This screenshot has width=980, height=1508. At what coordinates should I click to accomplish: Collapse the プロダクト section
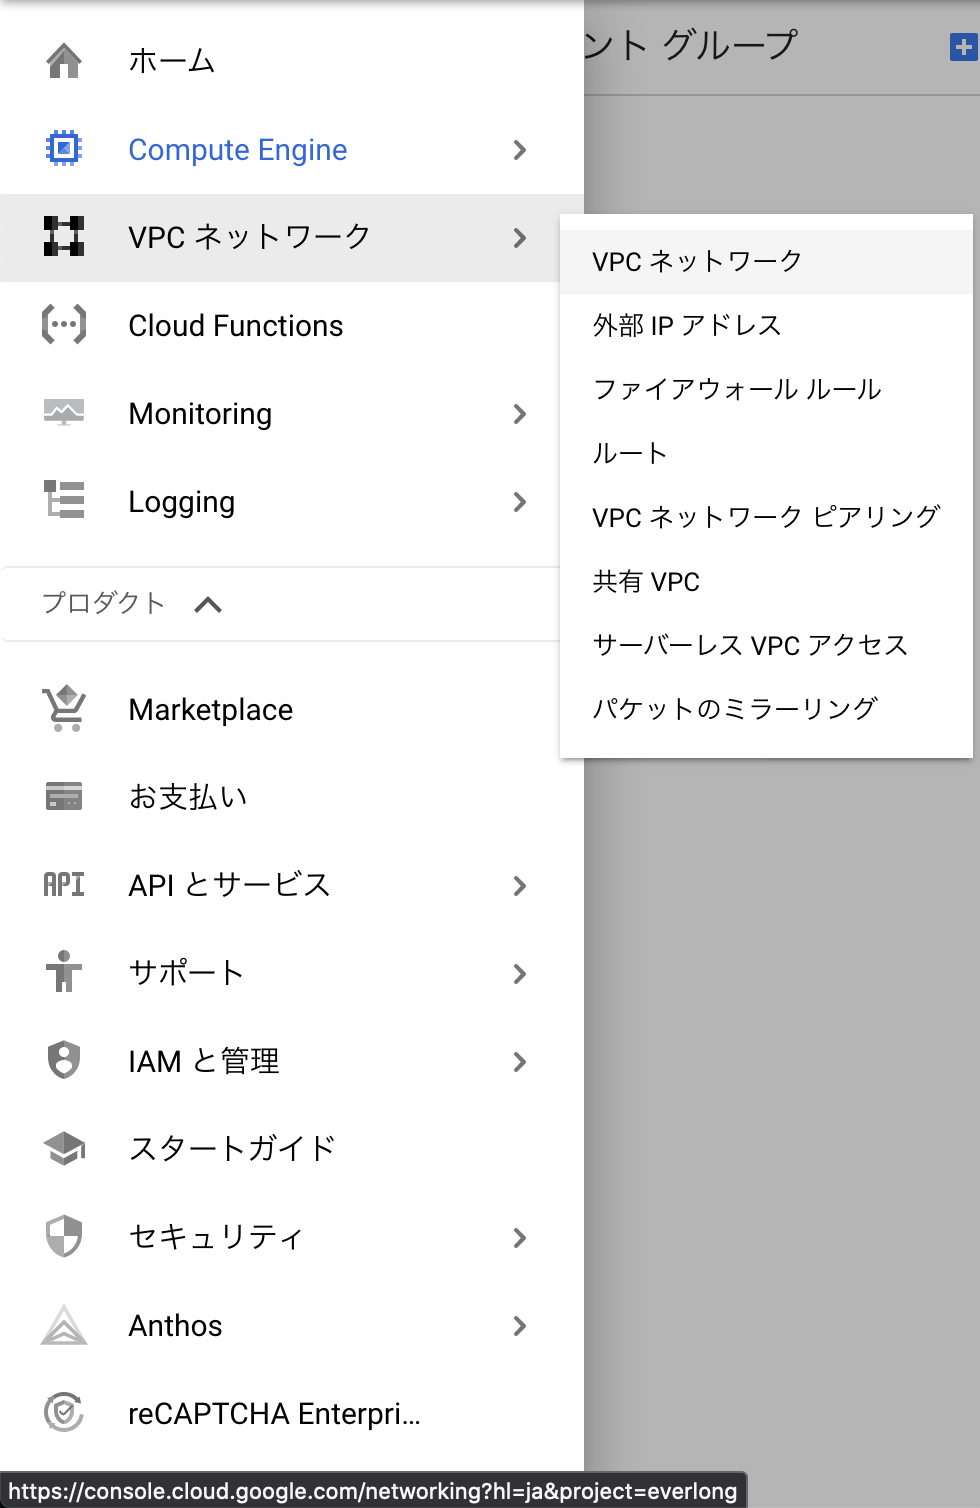[x=208, y=604]
